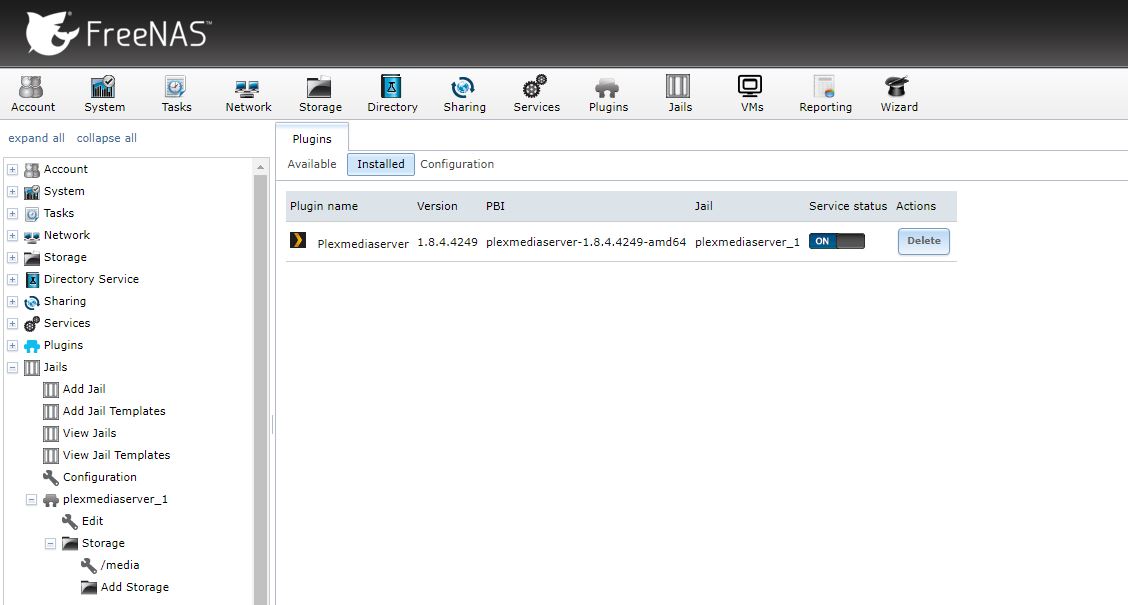
Task: Click the FreeNAS logo
Action: tap(119, 33)
